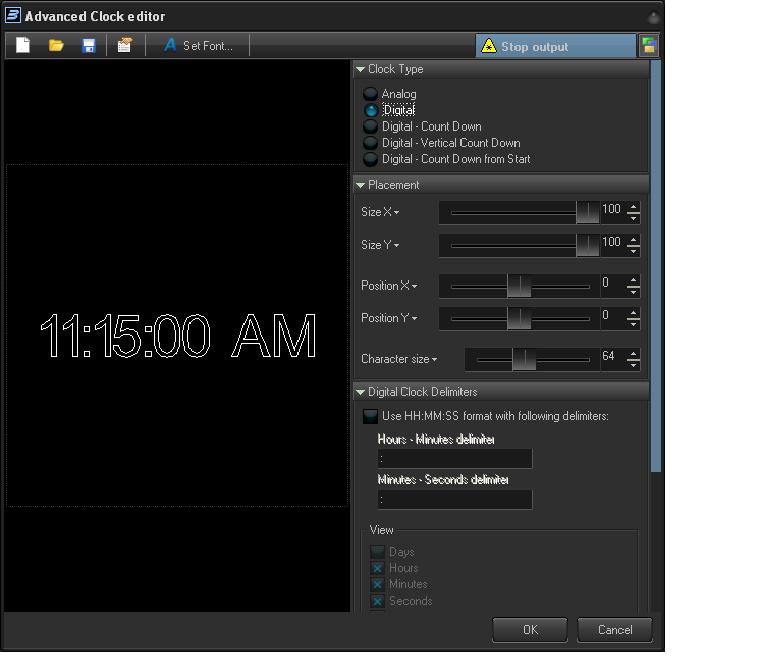Collapse the Clock Type section

coord(361,70)
